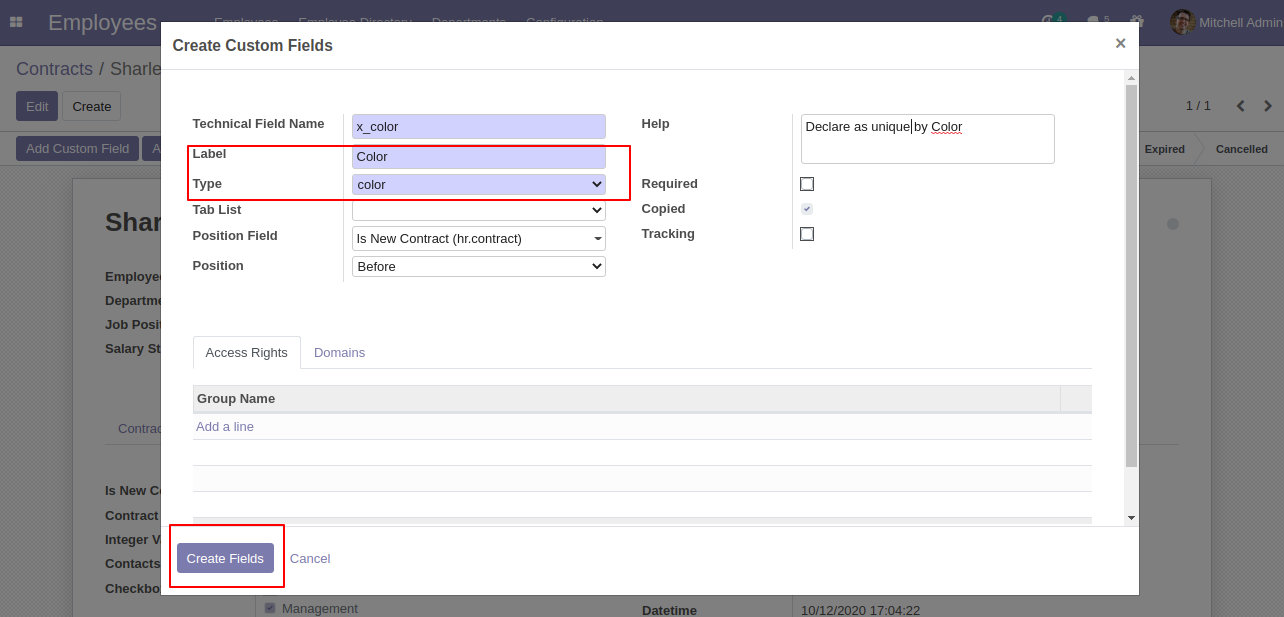This screenshot has width=1284, height=617.
Task: Click the Create Custom Fields dialog title
Action: [252, 45]
